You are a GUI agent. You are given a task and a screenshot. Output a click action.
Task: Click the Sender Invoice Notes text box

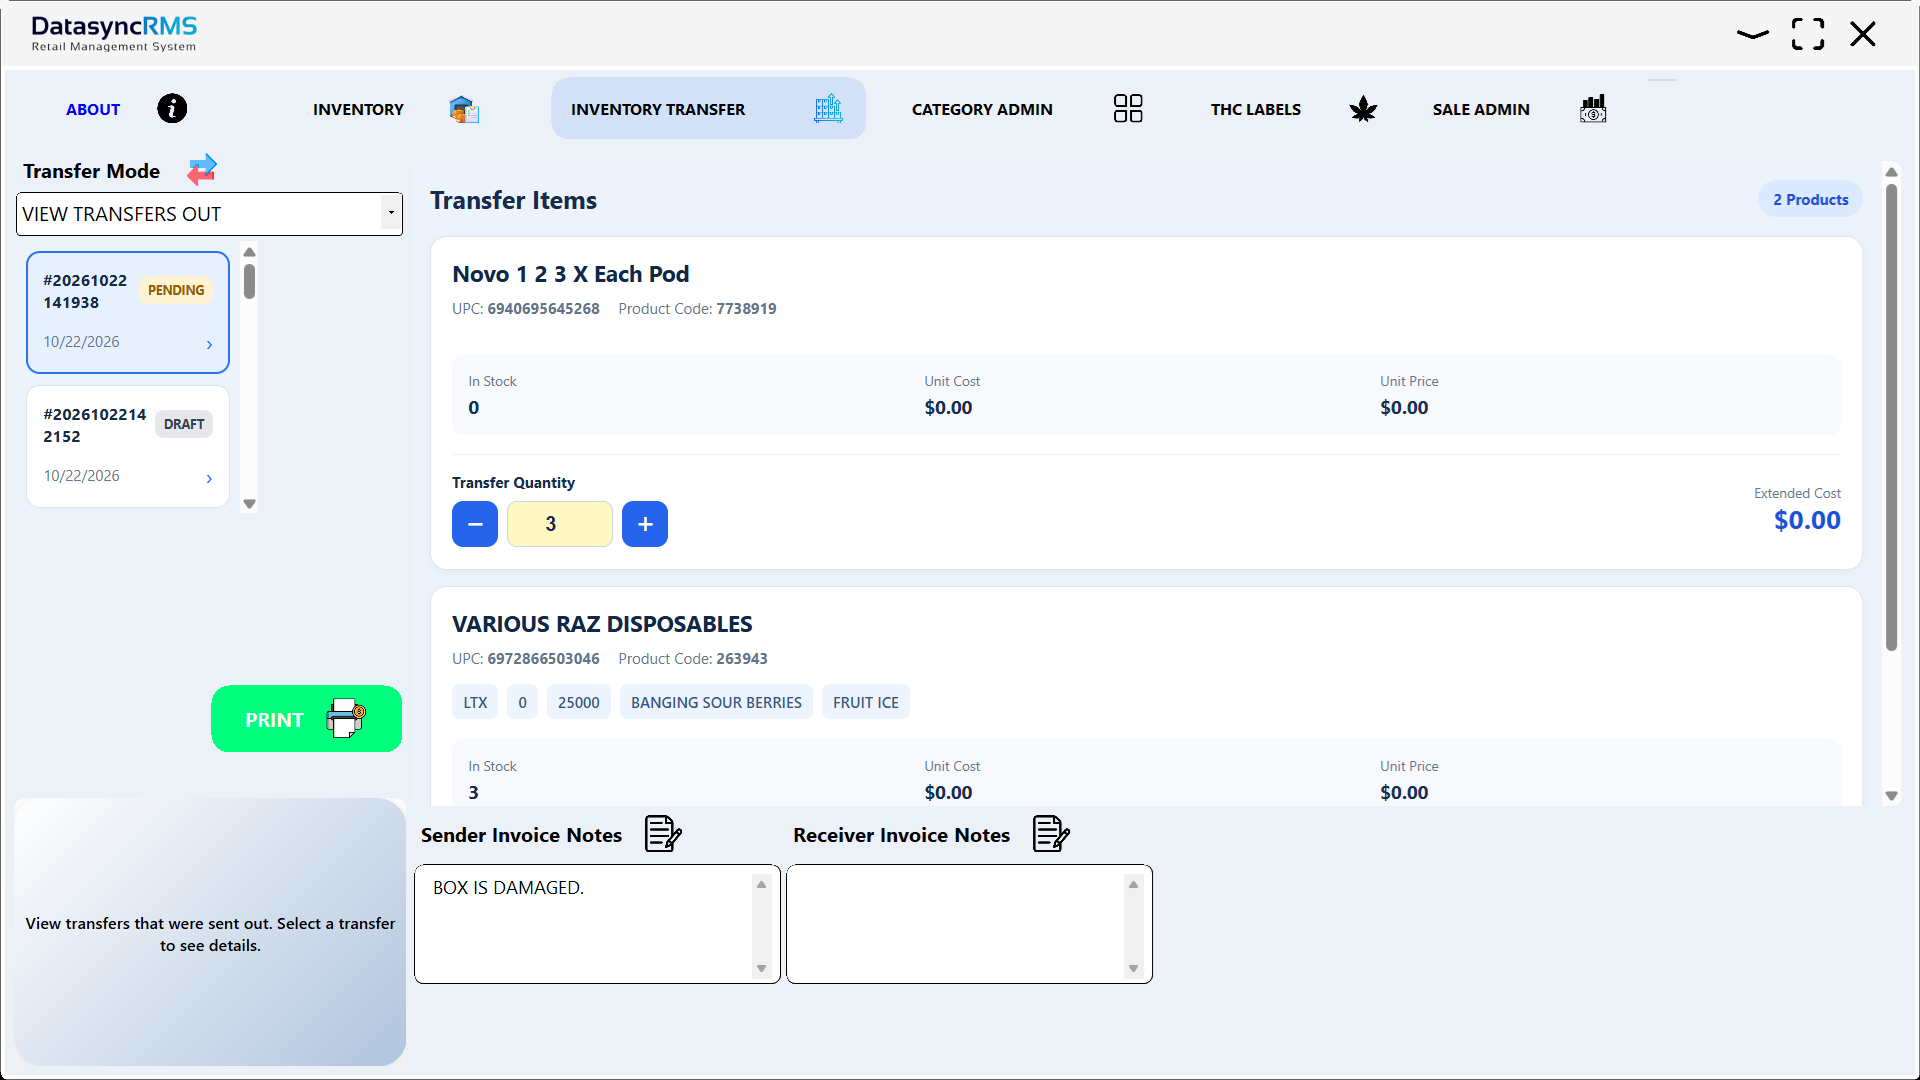pos(597,924)
